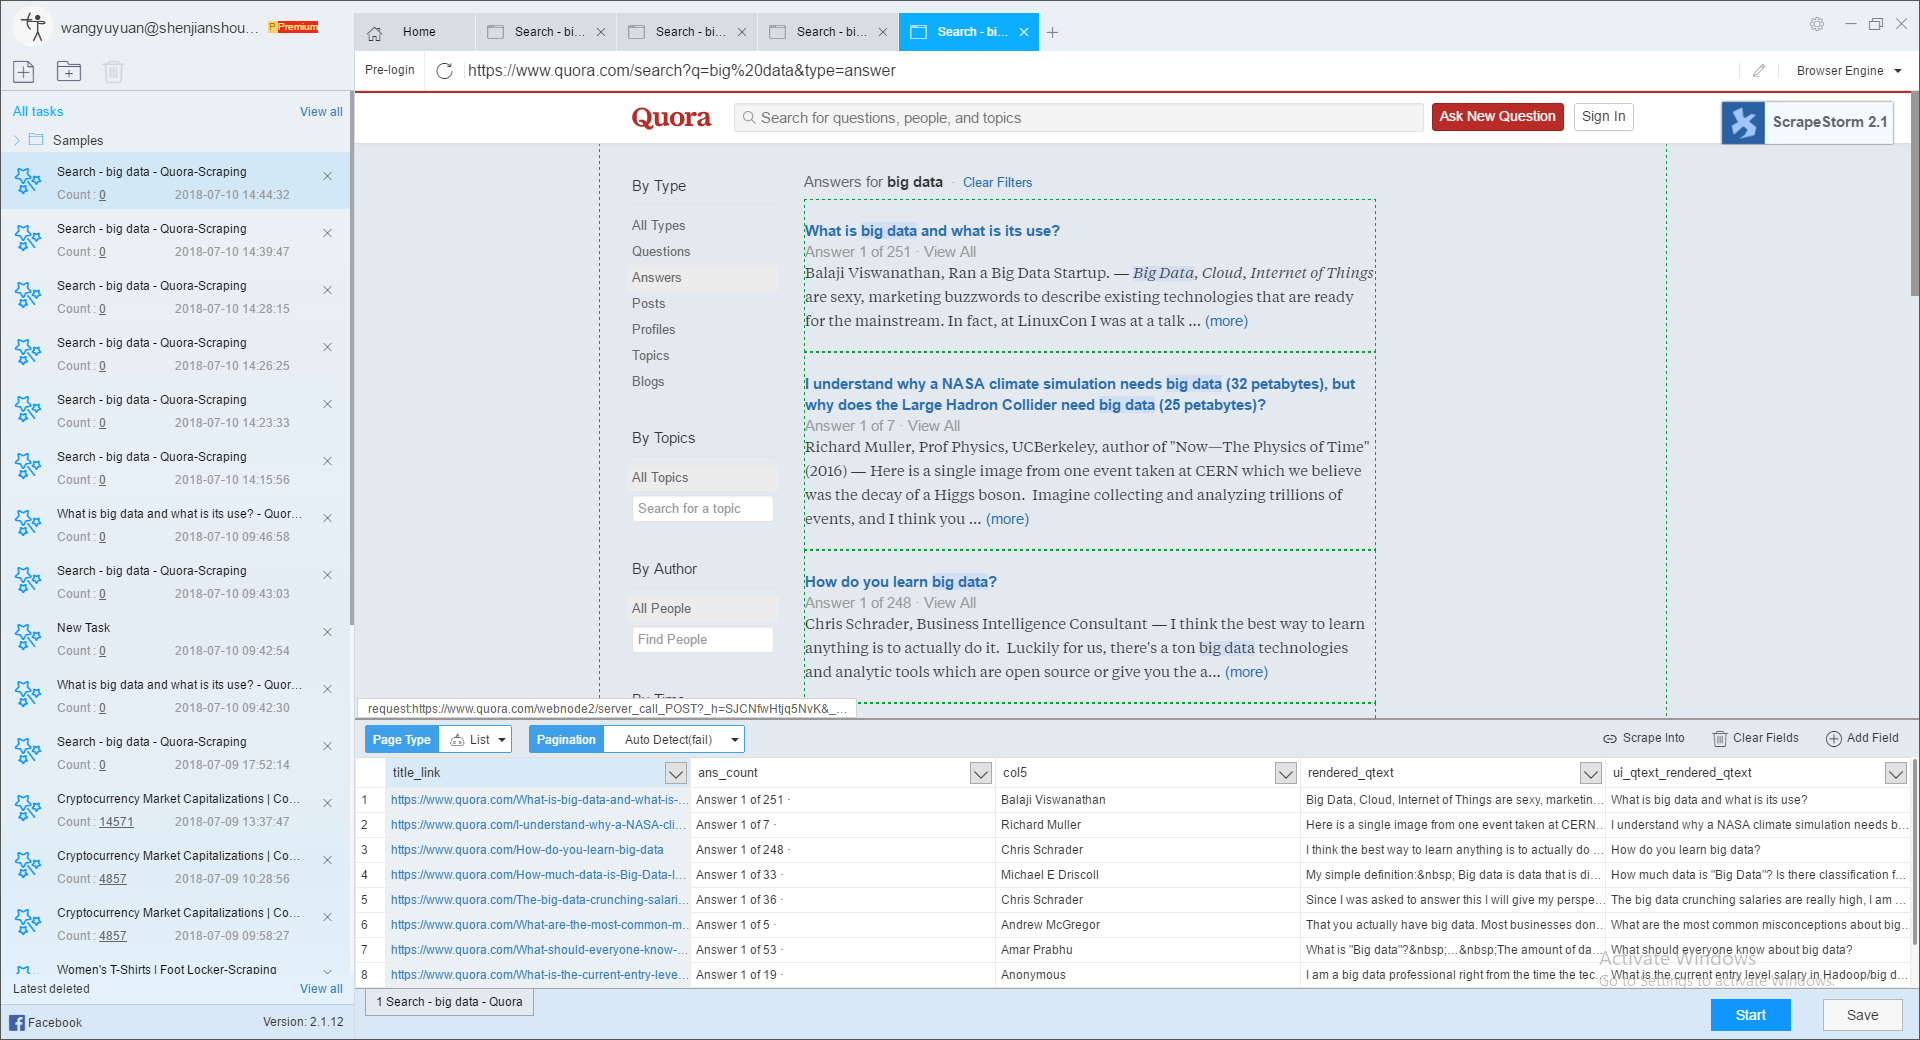This screenshot has width=1920, height=1040.
Task: Switch to first Search - bi... tab
Action: [x=546, y=32]
